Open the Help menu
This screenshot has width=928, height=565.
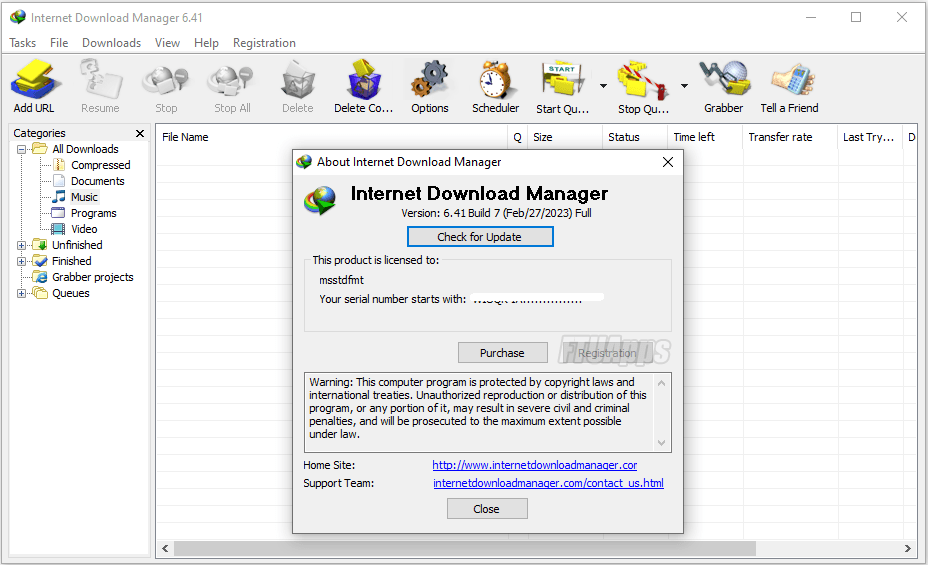206,43
